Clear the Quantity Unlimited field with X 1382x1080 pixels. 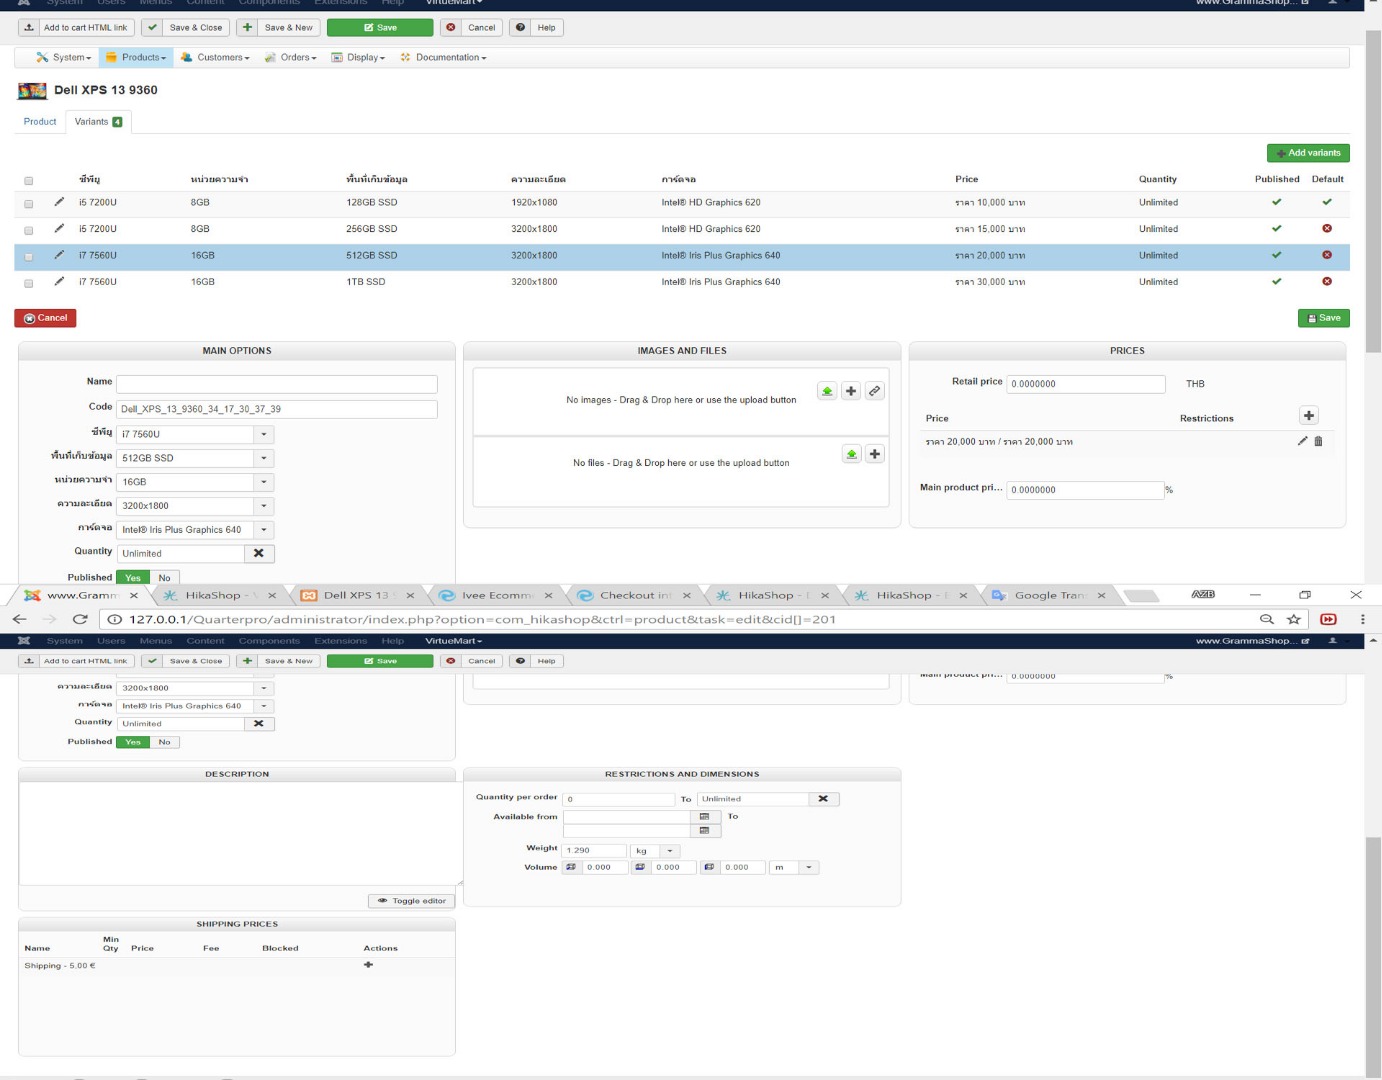[x=259, y=553]
